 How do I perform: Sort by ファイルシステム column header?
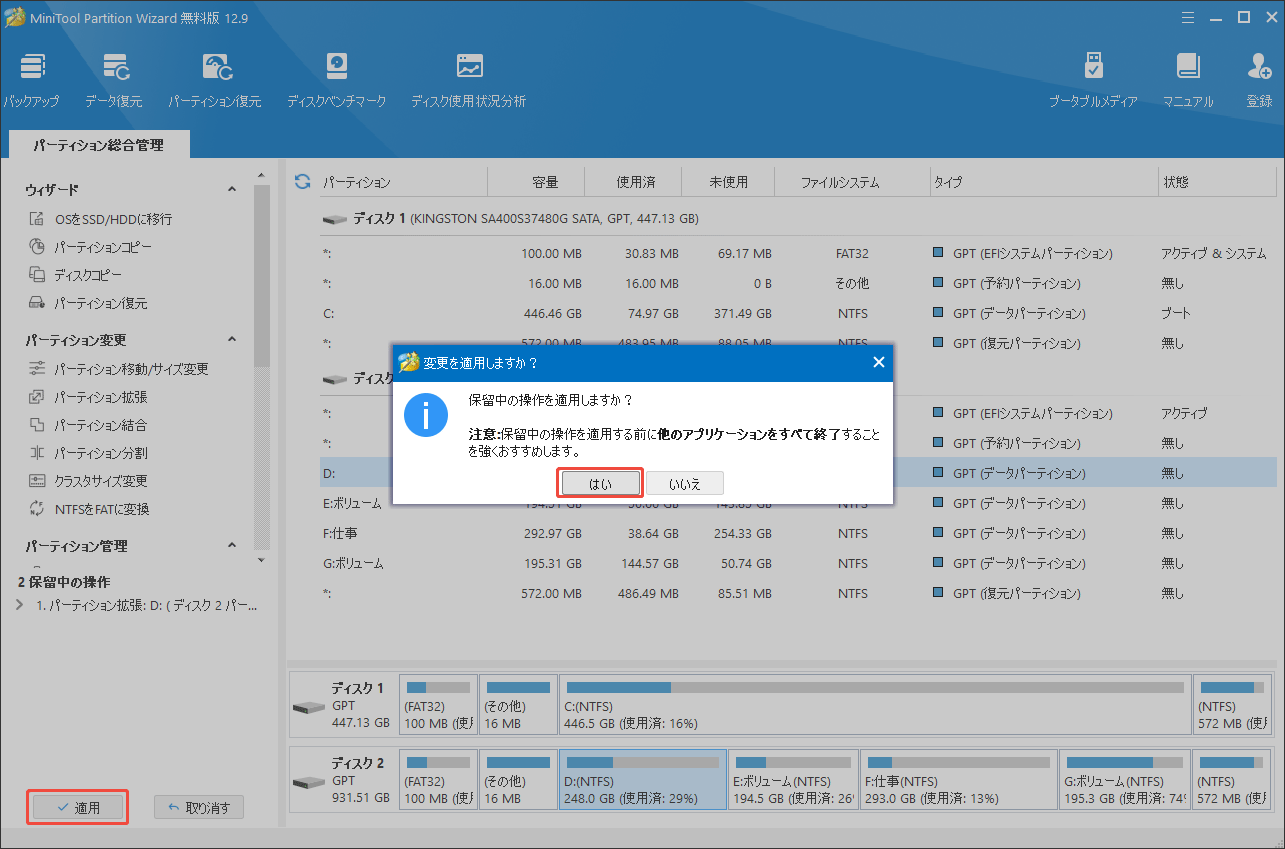click(853, 182)
